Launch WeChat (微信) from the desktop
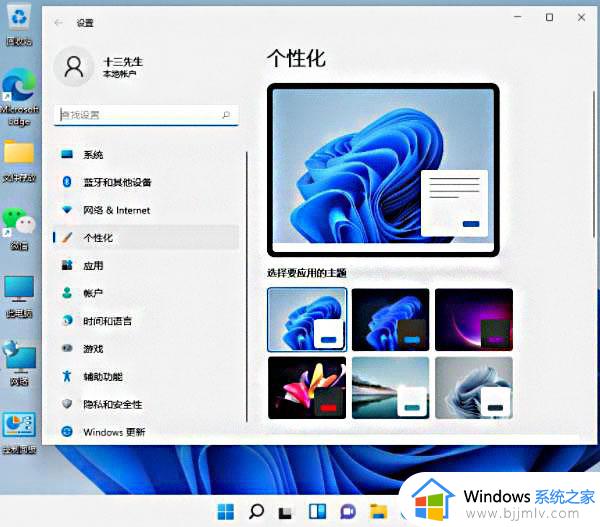Screen dimensions: 600x527 (19, 228)
